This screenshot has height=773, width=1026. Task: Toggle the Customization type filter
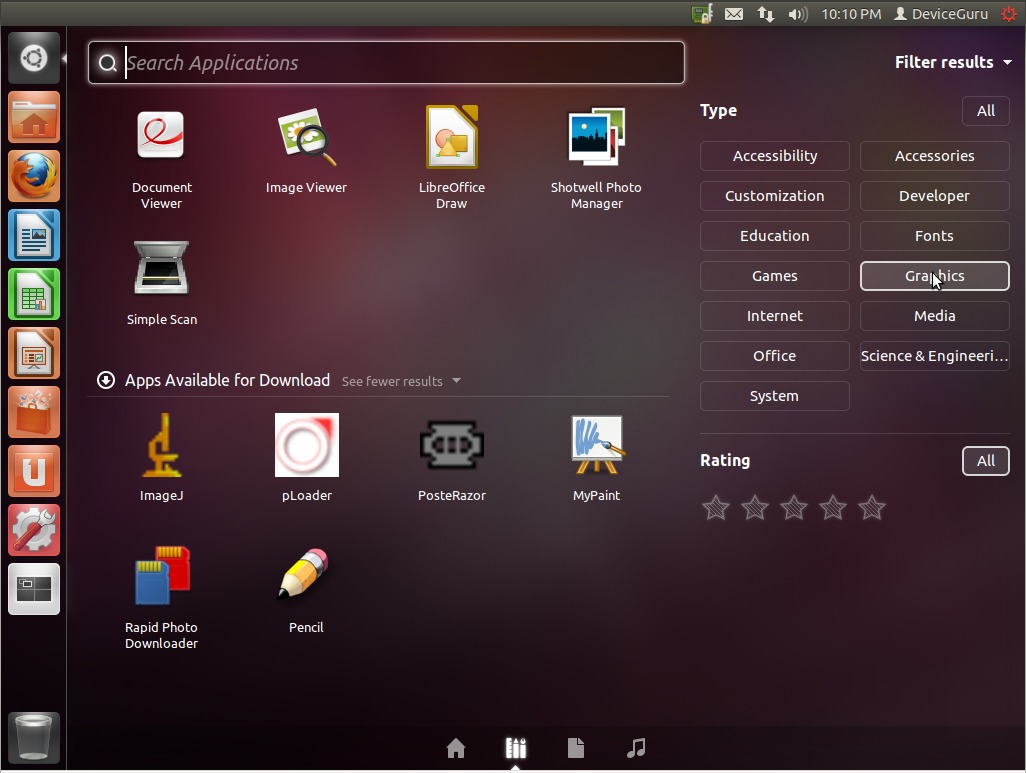(775, 196)
